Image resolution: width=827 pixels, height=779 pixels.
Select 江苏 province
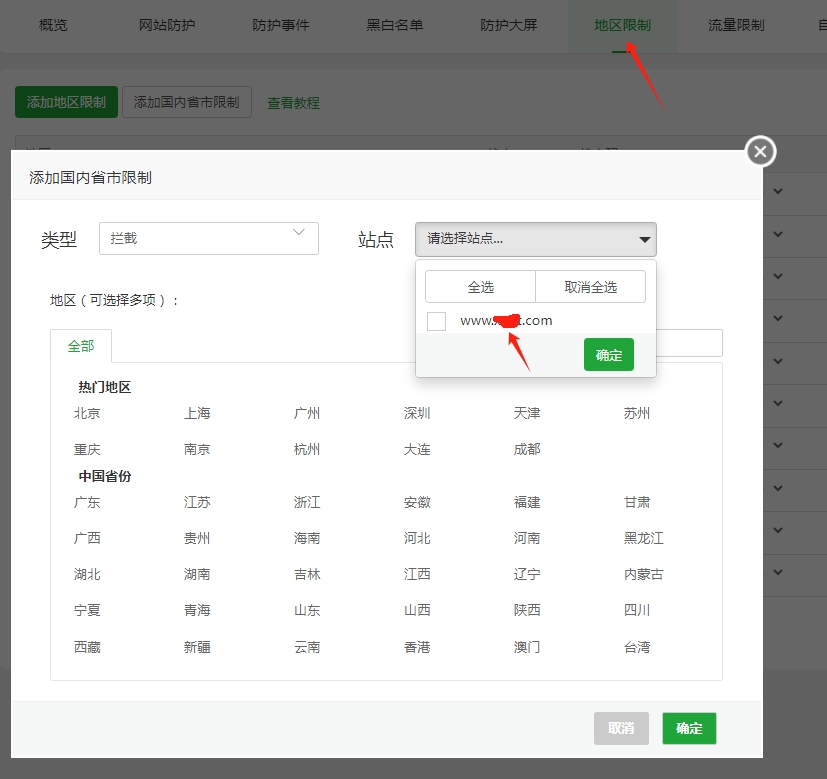tap(197, 502)
